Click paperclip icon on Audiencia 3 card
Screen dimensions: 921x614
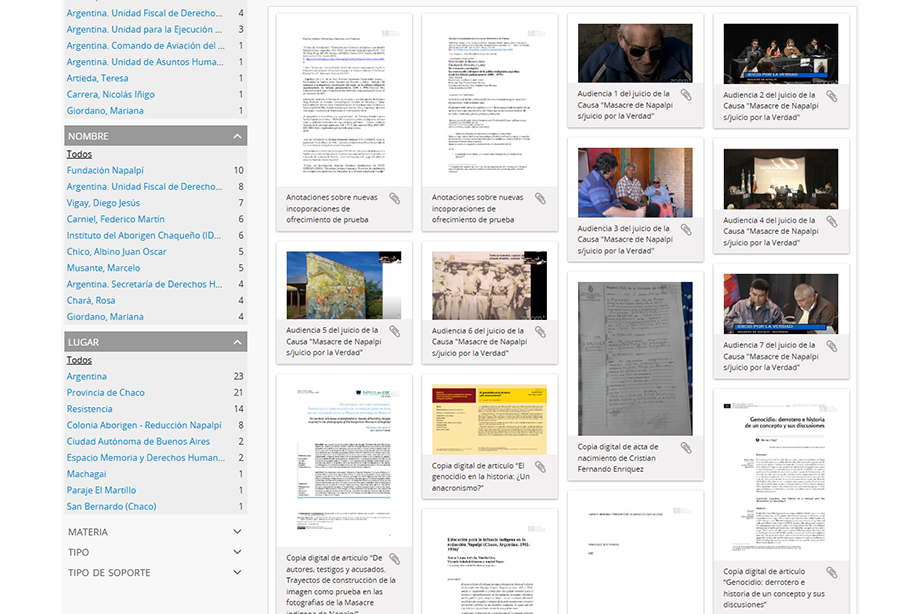(x=686, y=230)
